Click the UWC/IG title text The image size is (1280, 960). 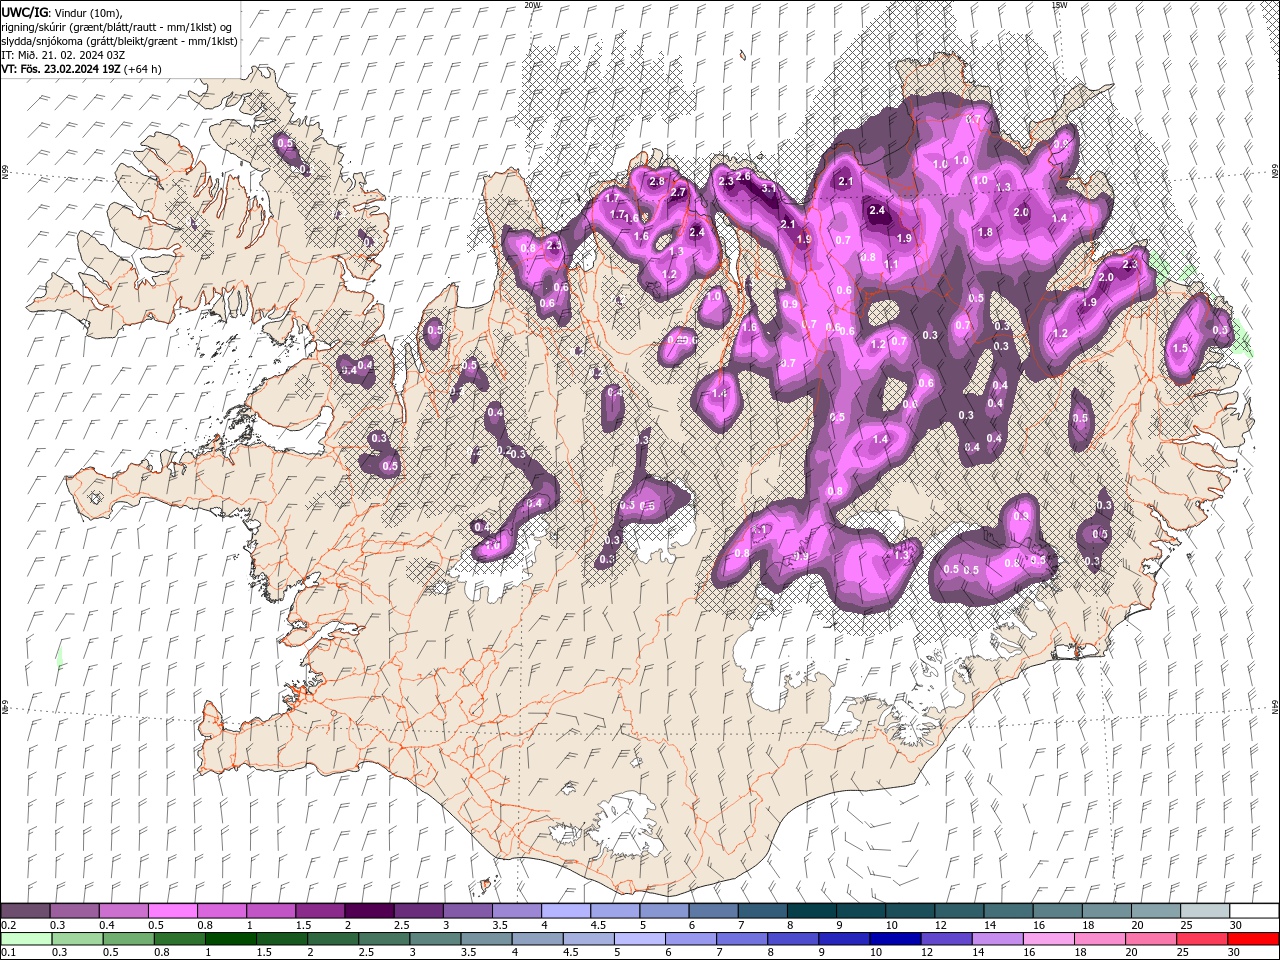tap(24, 11)
